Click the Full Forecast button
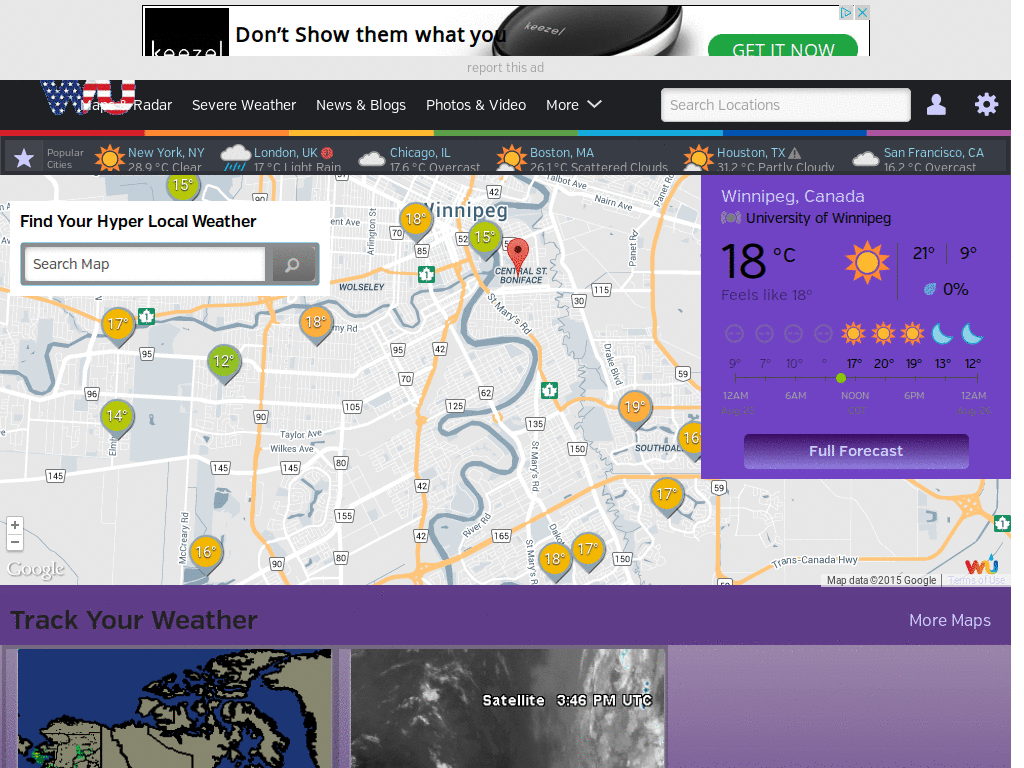This screenshot has height=768, width=1024. tap(856, 451)
